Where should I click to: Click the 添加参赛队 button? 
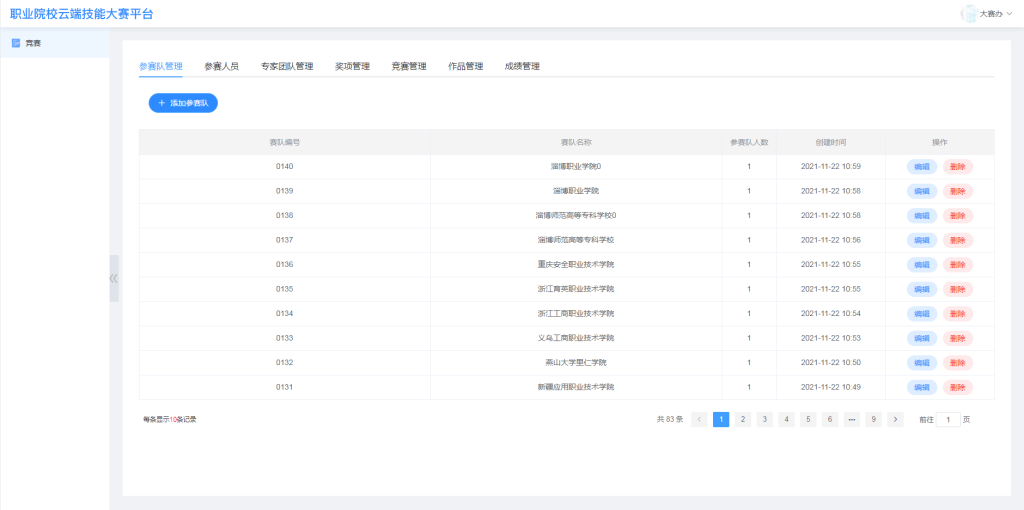183,103
